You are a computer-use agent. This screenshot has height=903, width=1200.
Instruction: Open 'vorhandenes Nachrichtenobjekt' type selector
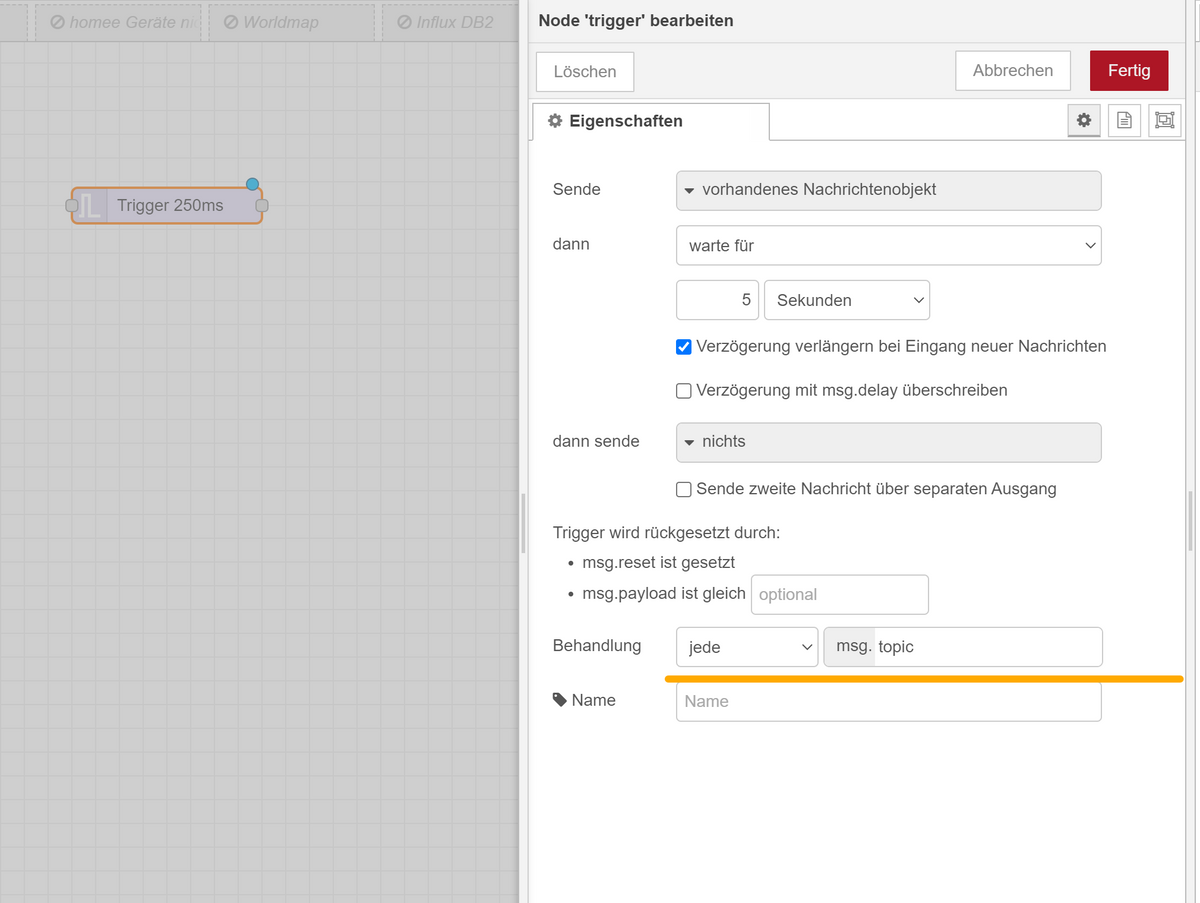[888, 190]
